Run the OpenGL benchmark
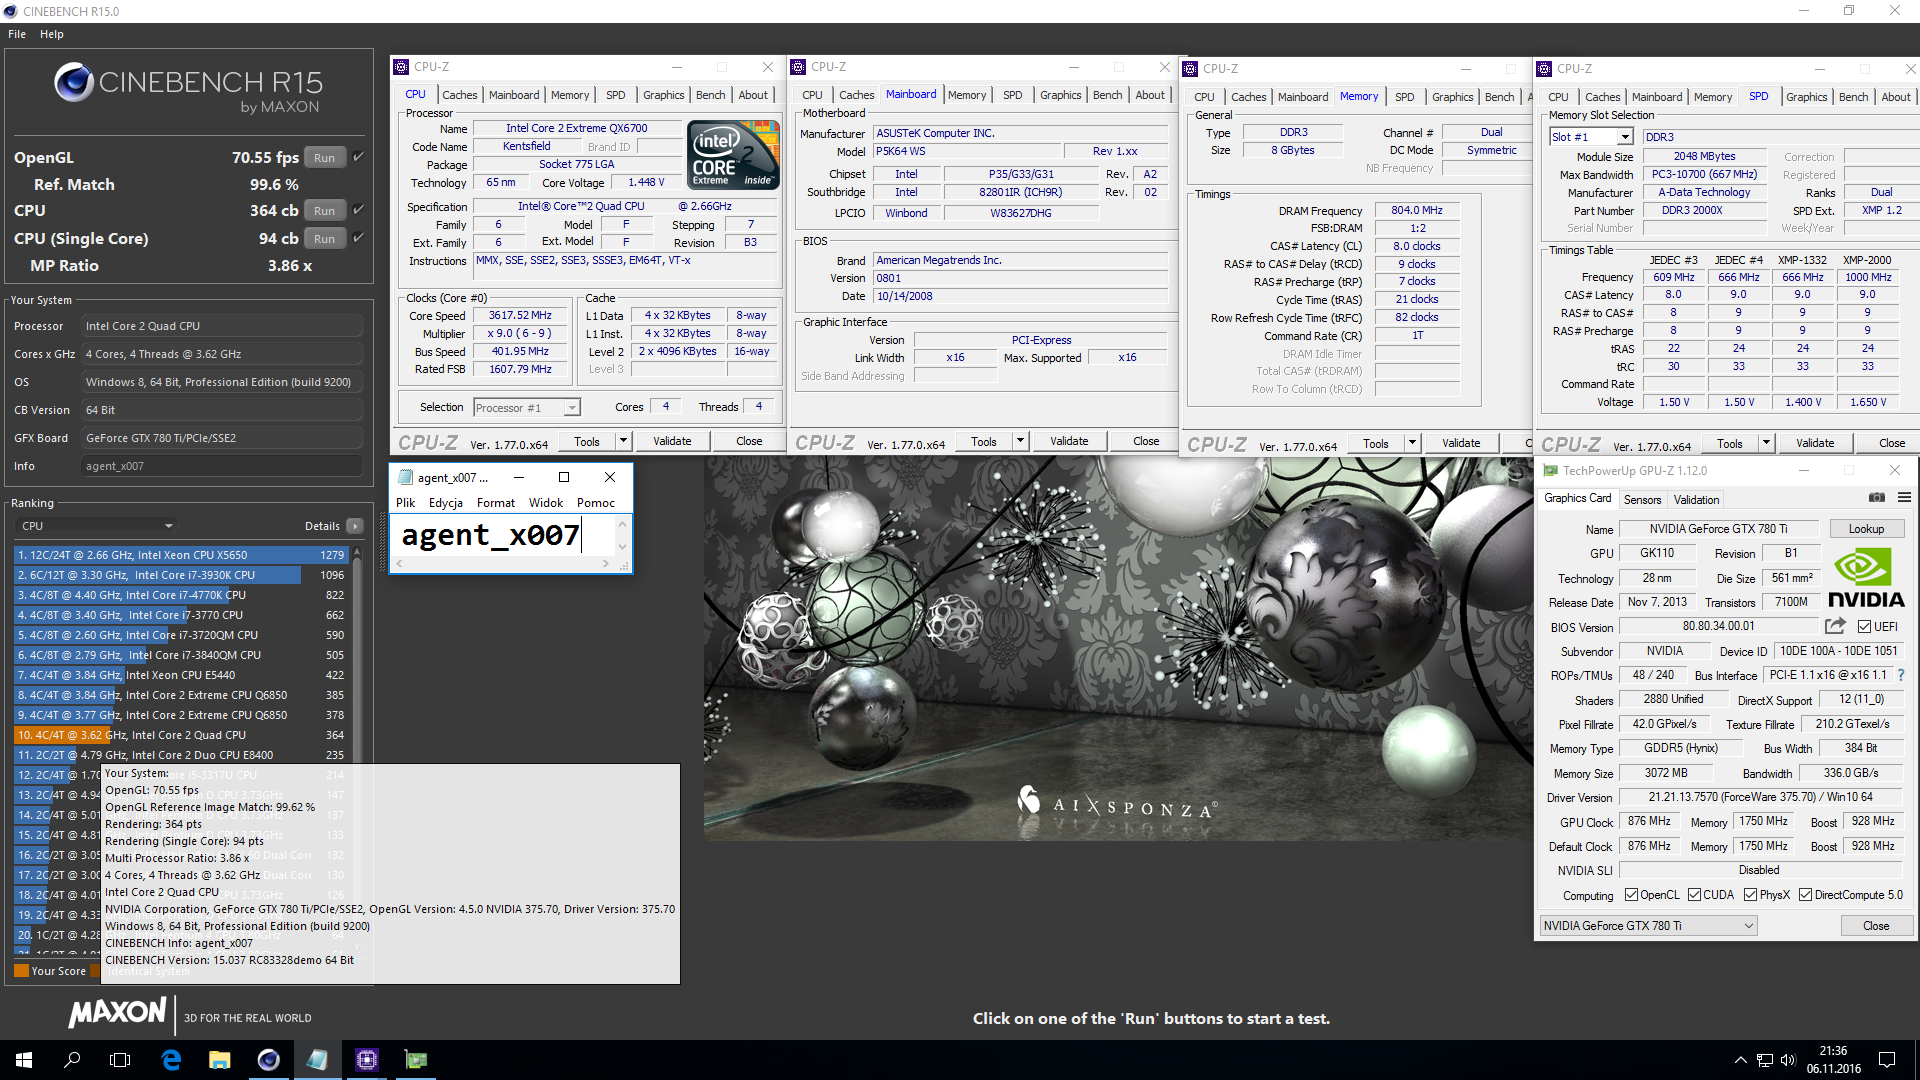The image size is (1920, 1080). 325,157
